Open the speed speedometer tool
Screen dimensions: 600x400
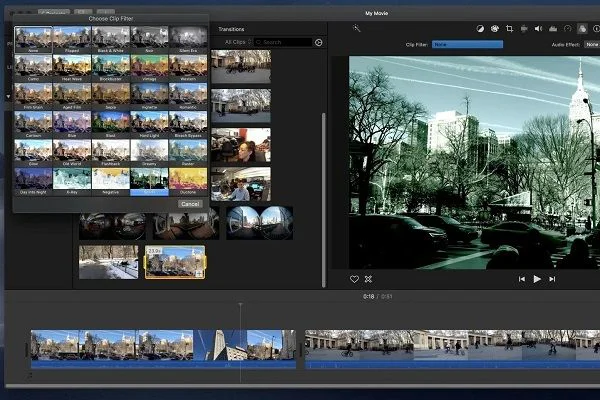pos(567,29)
